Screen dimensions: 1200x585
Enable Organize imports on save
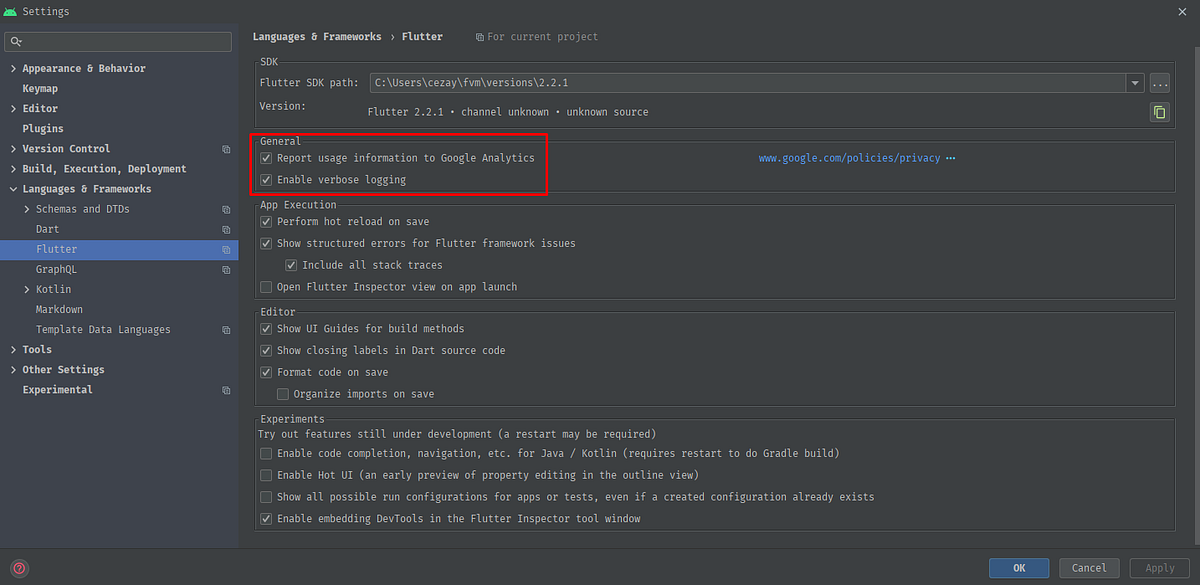pyautogui.click(x=283, y=393)
